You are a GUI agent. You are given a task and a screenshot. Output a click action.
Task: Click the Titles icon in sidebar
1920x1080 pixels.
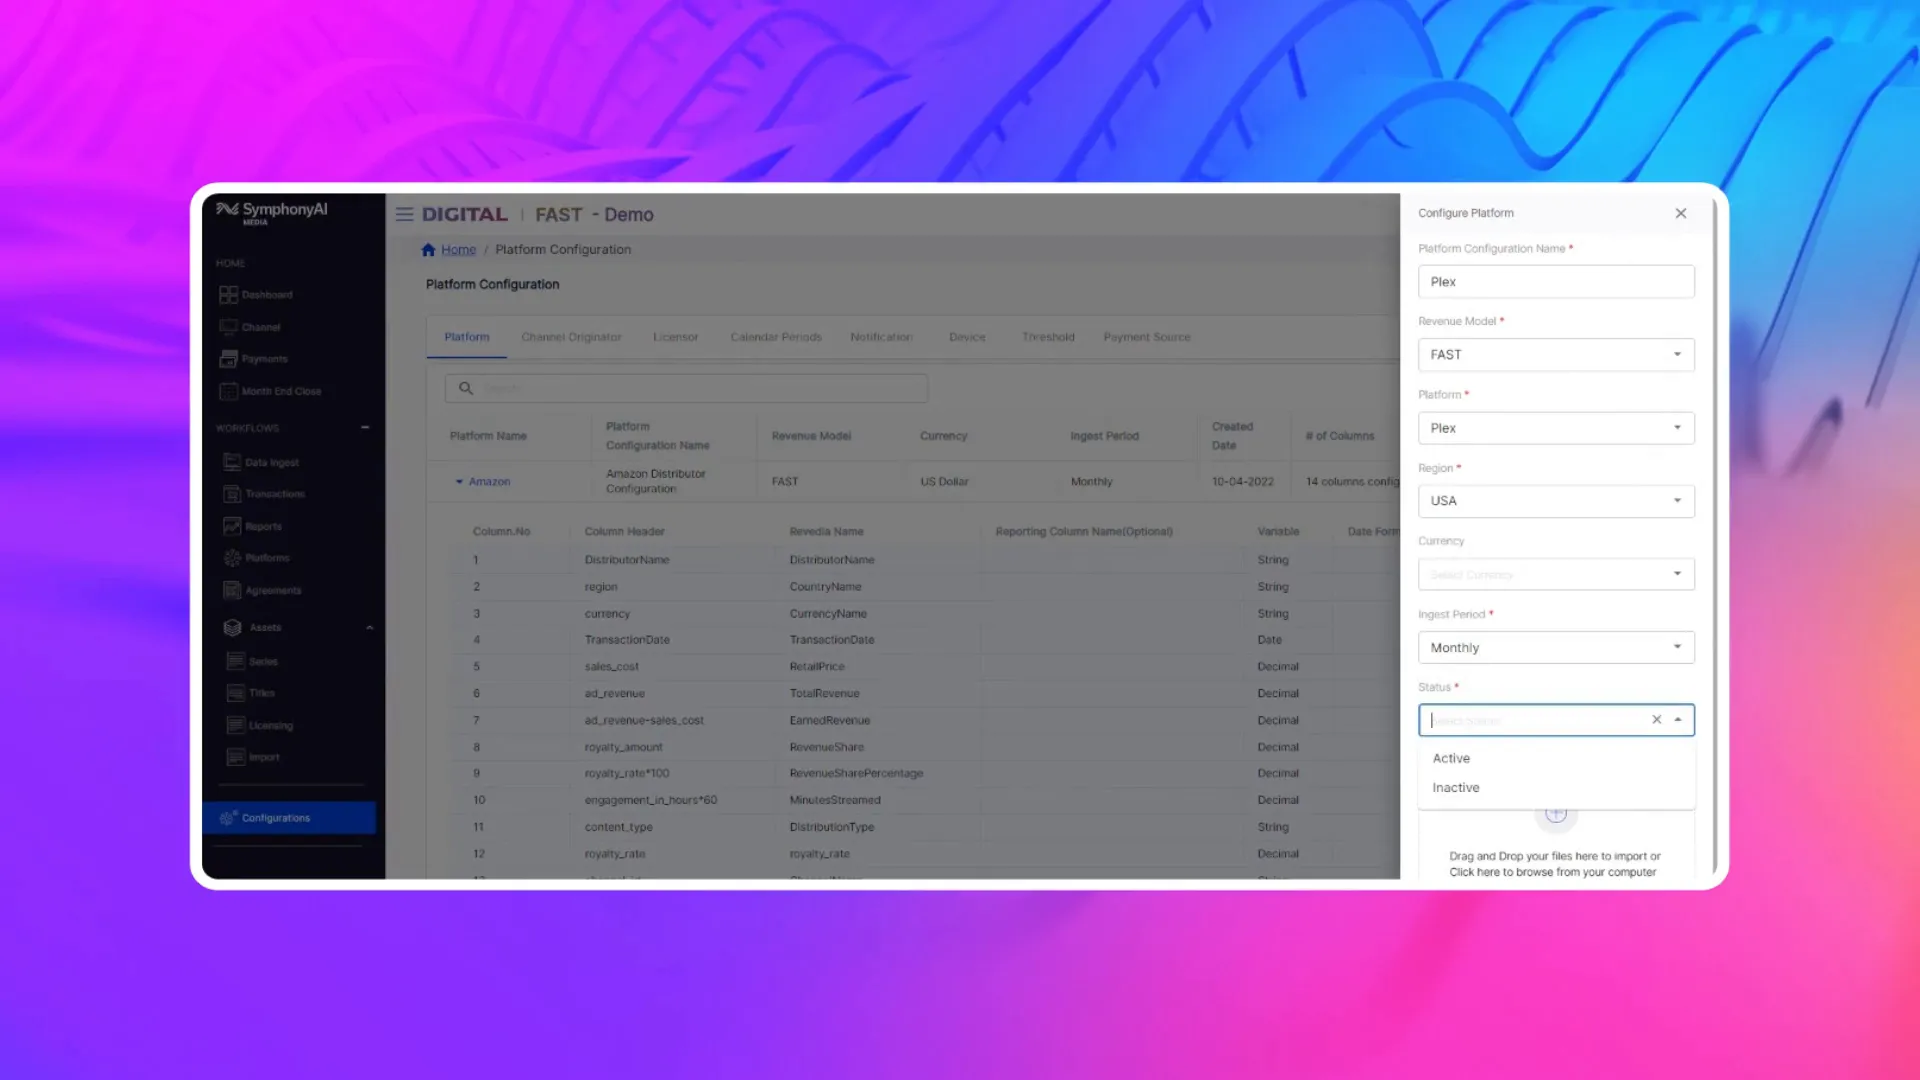(x=236, y=693)
